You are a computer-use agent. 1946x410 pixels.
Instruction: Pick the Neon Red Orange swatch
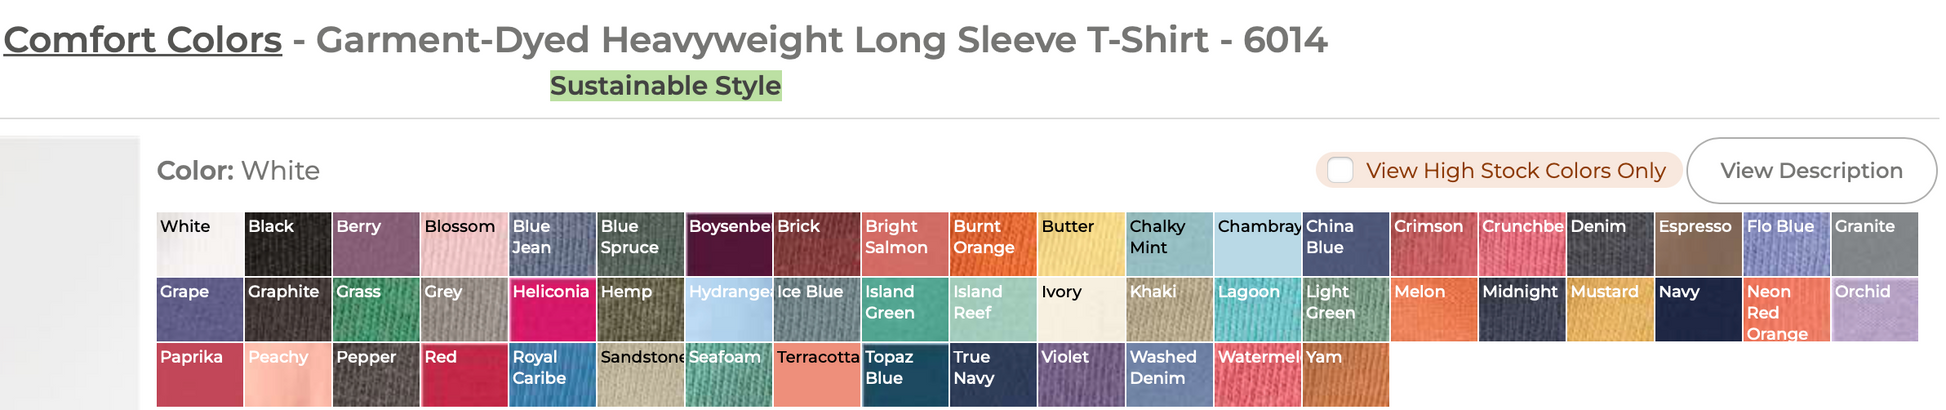pyautogui.click(x=1786, y=309)
